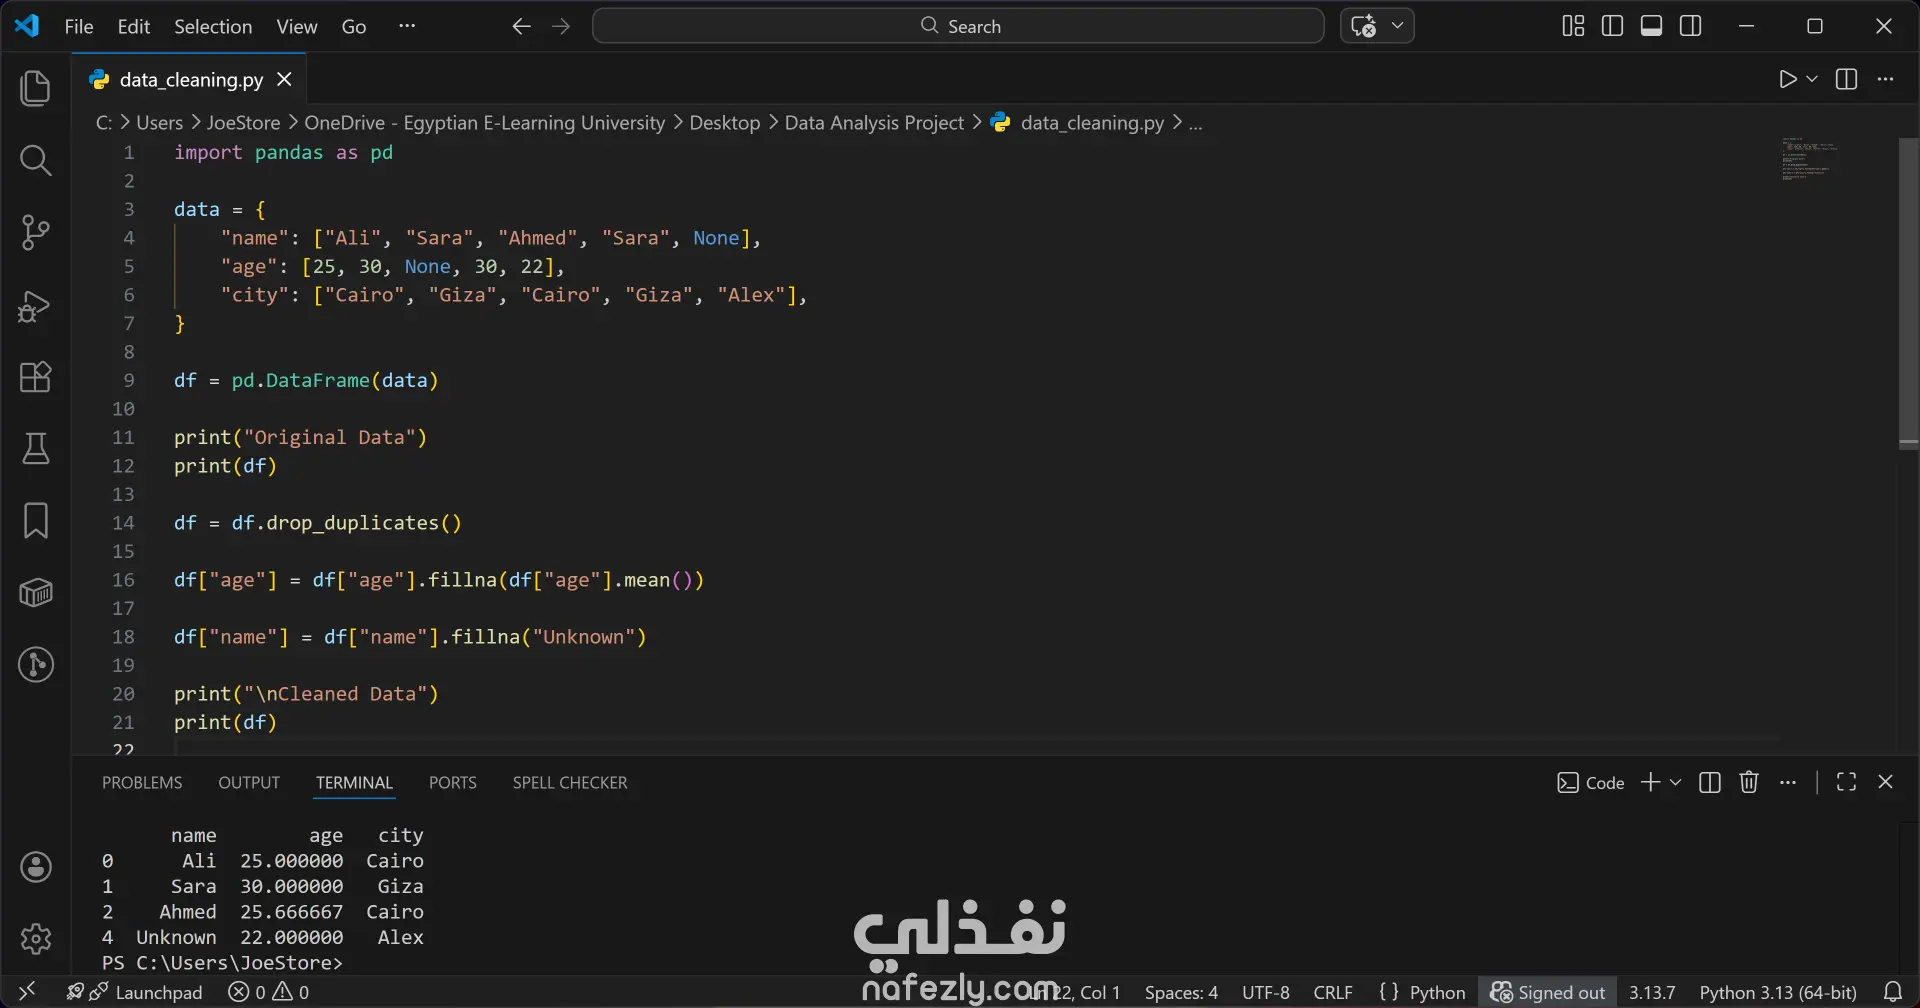Change file encoding via UTF-8
The height and width of the screenshot is (1008, 1920).
click(1266, 992)
